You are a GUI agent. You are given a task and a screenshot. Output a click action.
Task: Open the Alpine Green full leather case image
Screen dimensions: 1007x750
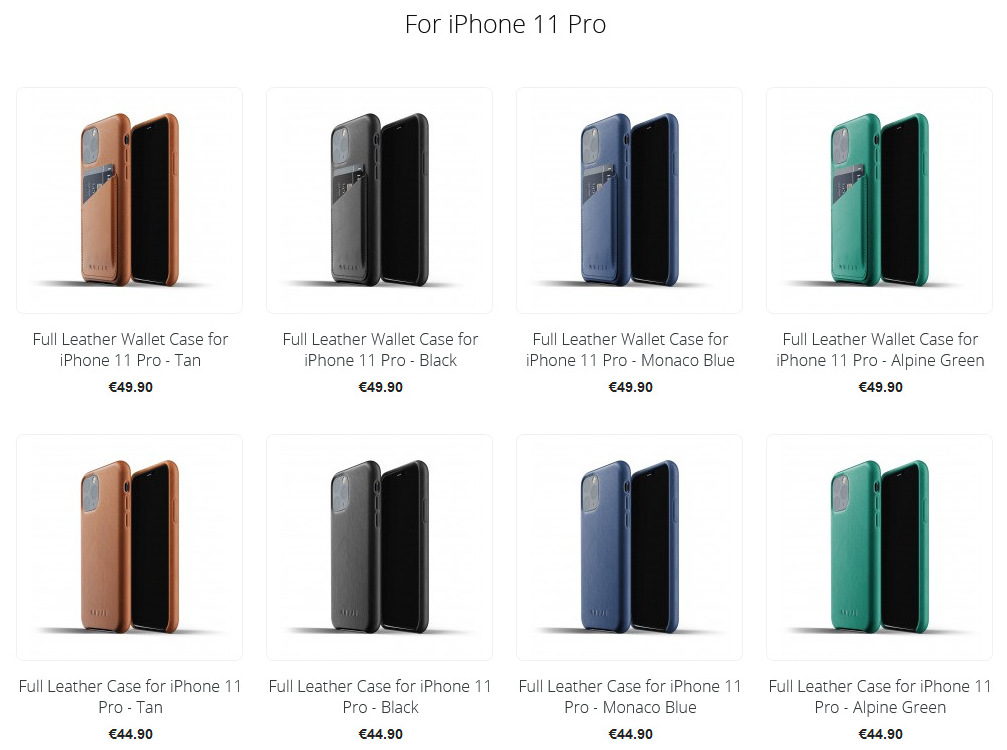click(x=879, y=547)
